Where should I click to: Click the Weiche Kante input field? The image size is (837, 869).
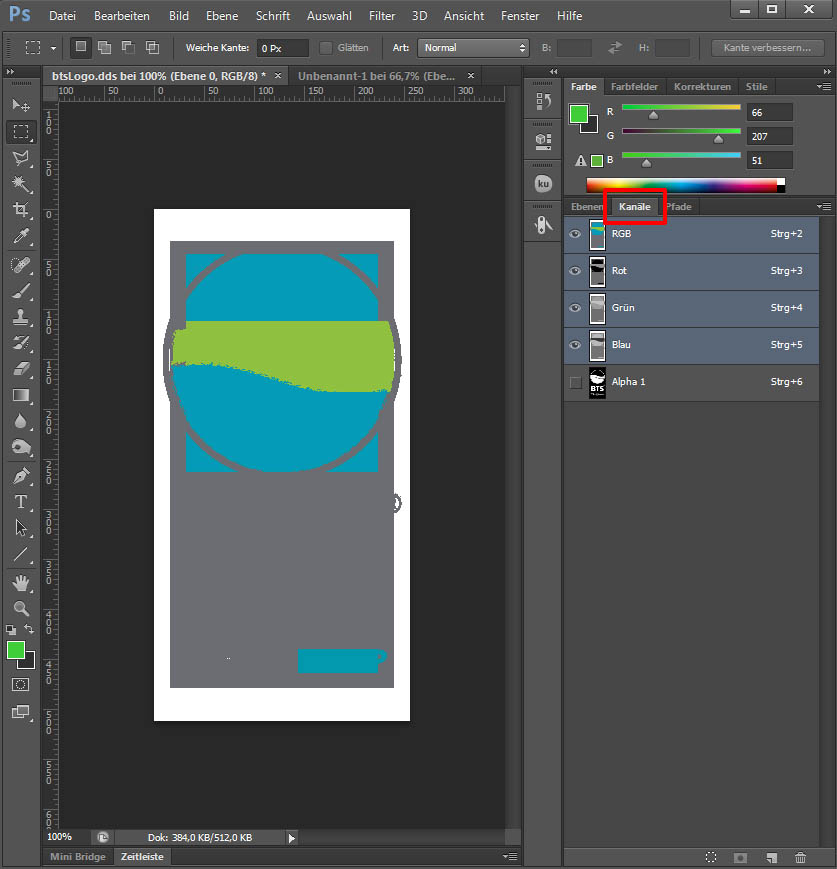[282, 48]
